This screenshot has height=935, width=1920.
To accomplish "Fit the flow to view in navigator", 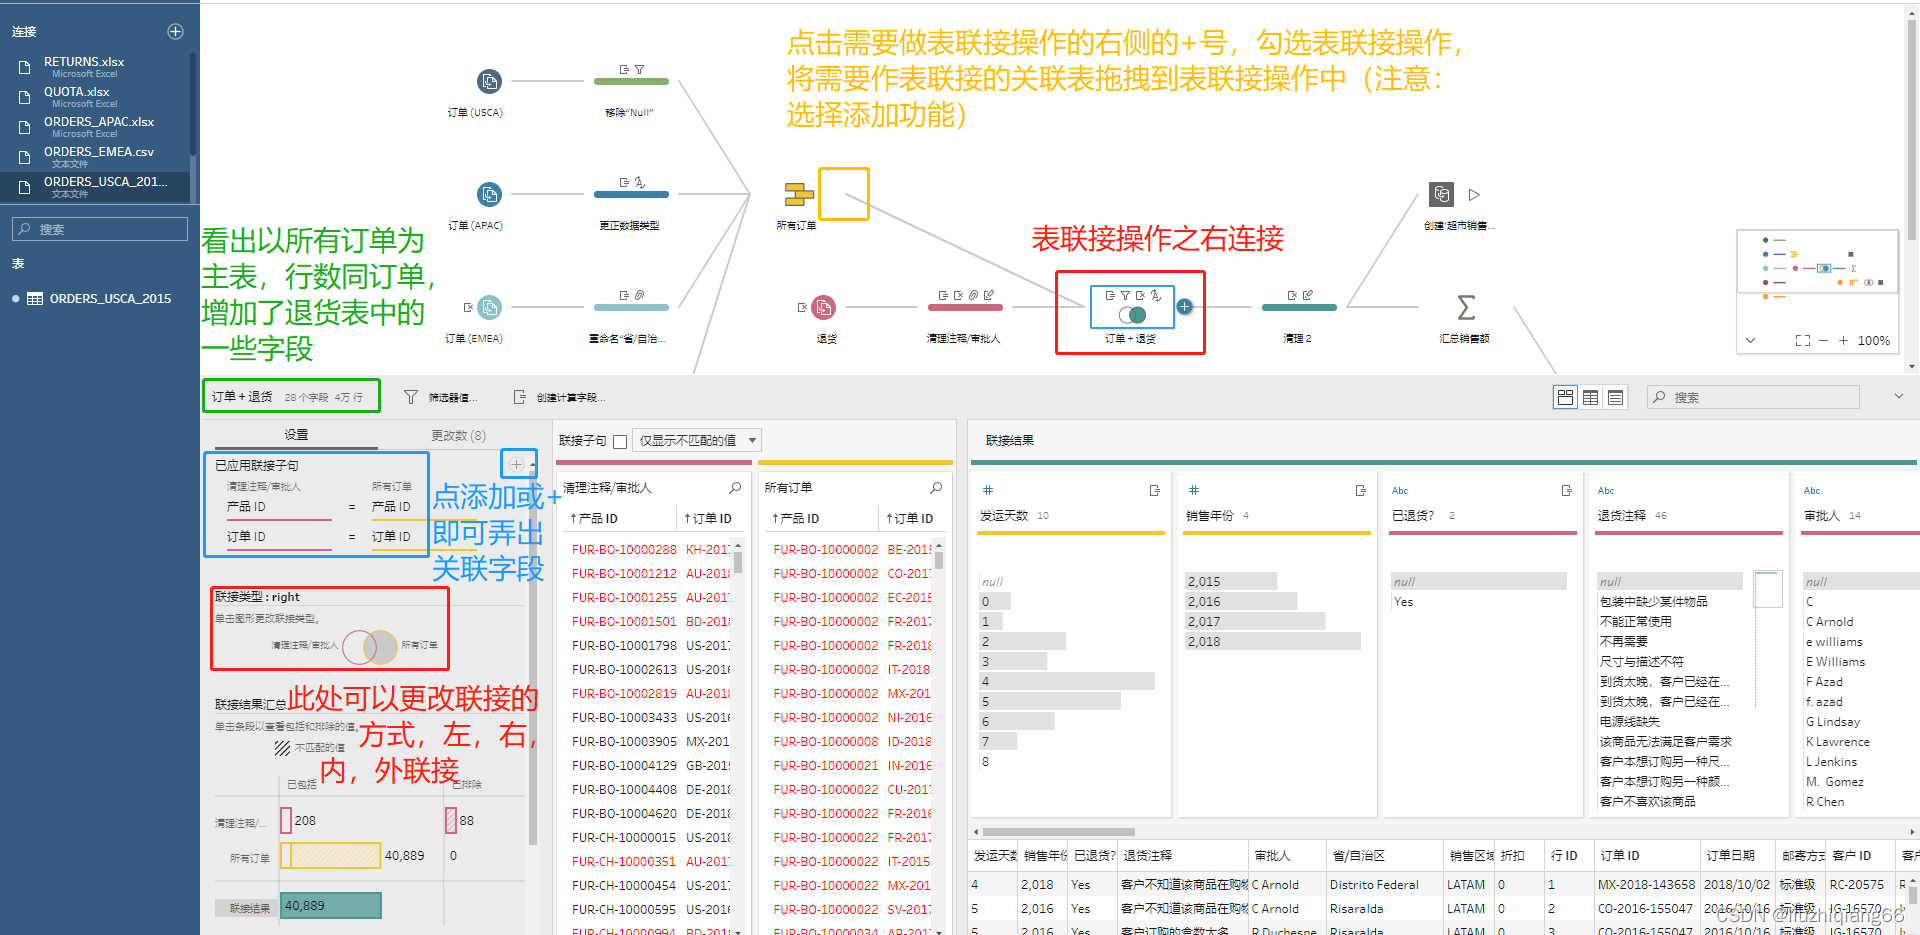I will (x=1803, y=340).
